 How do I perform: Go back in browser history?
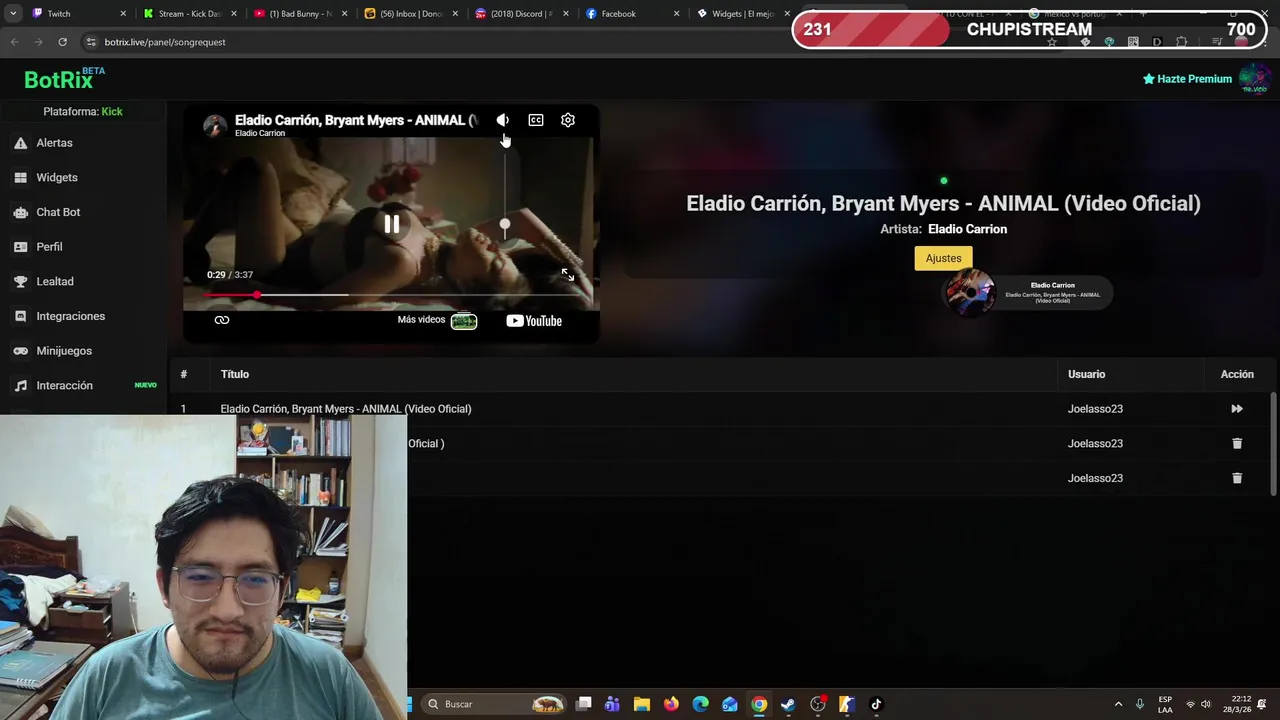[x=14, y=42]
